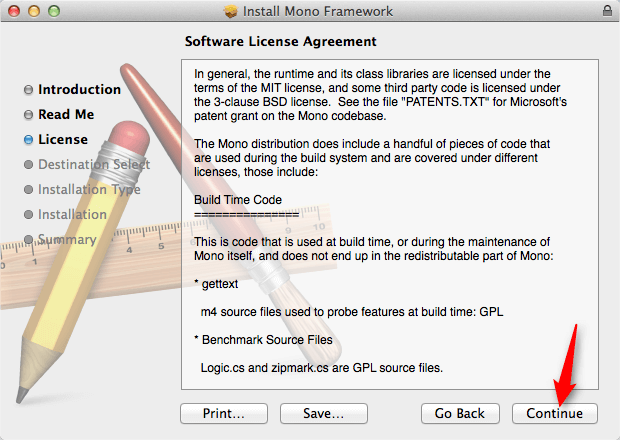The width and height of the screenshot is (620, 440).
Task: Zoom the window with green button
Action: [54, 11]
